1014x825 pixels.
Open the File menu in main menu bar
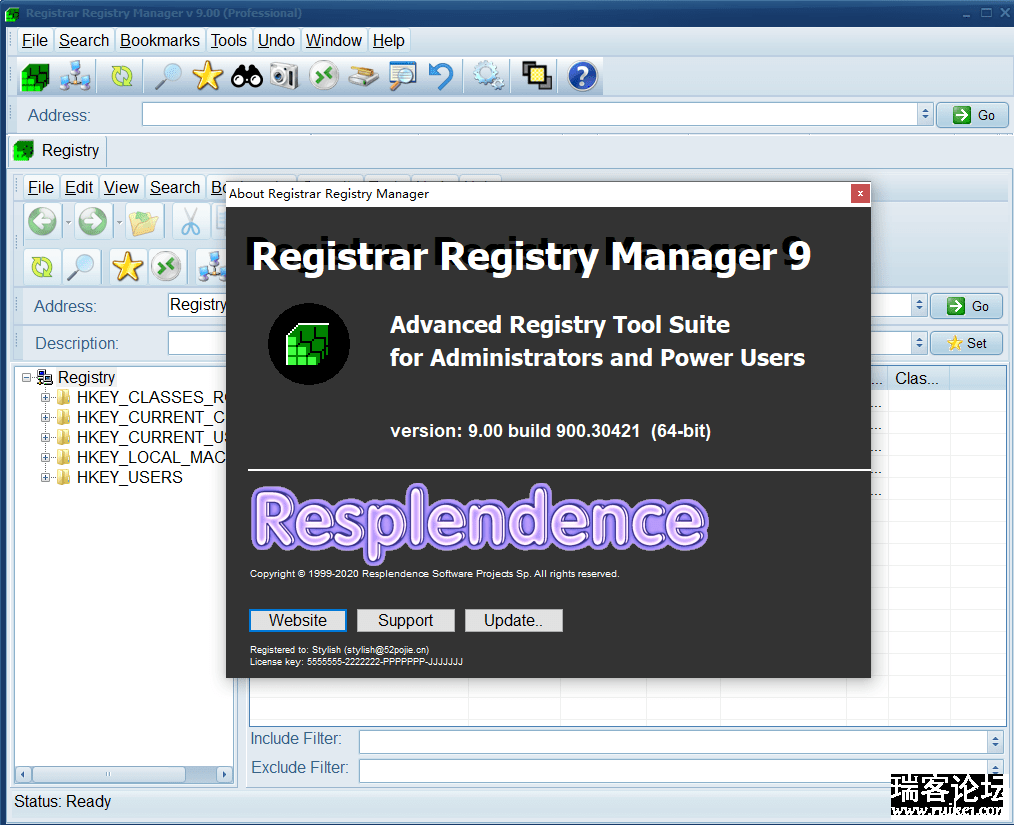[35, 40]
